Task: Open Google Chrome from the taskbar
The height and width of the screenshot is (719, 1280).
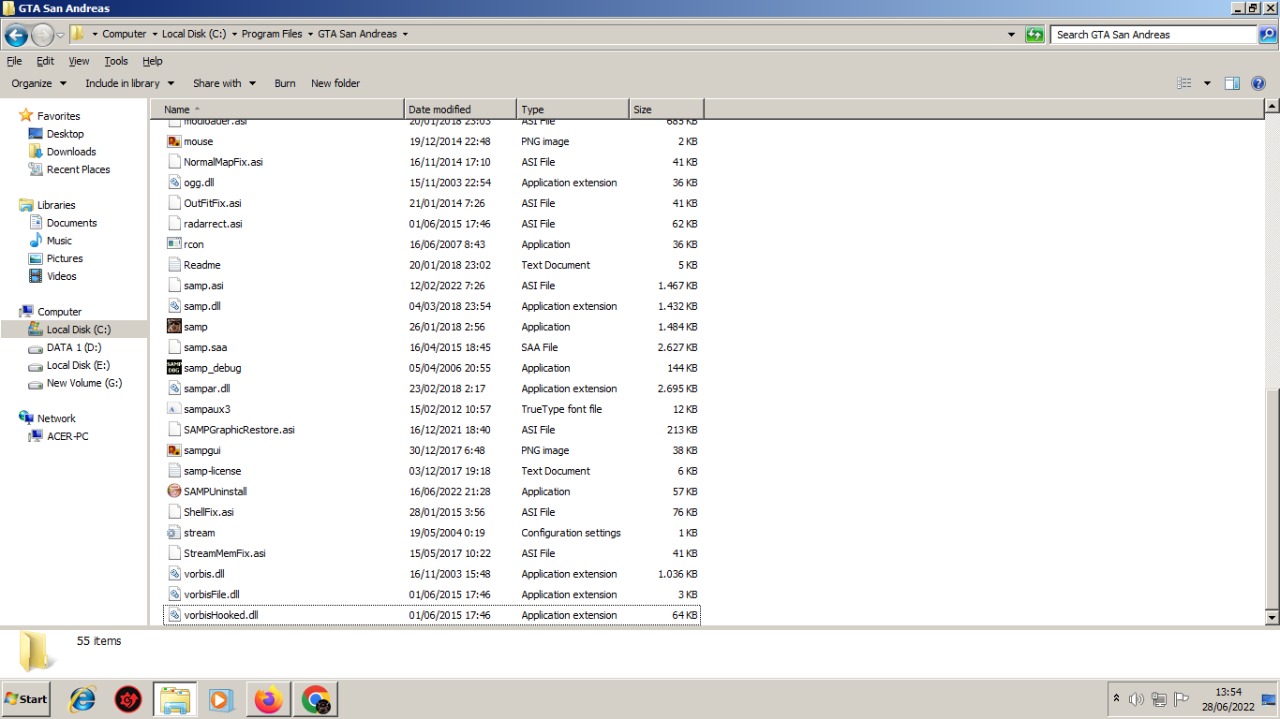Action: [315, 700]
